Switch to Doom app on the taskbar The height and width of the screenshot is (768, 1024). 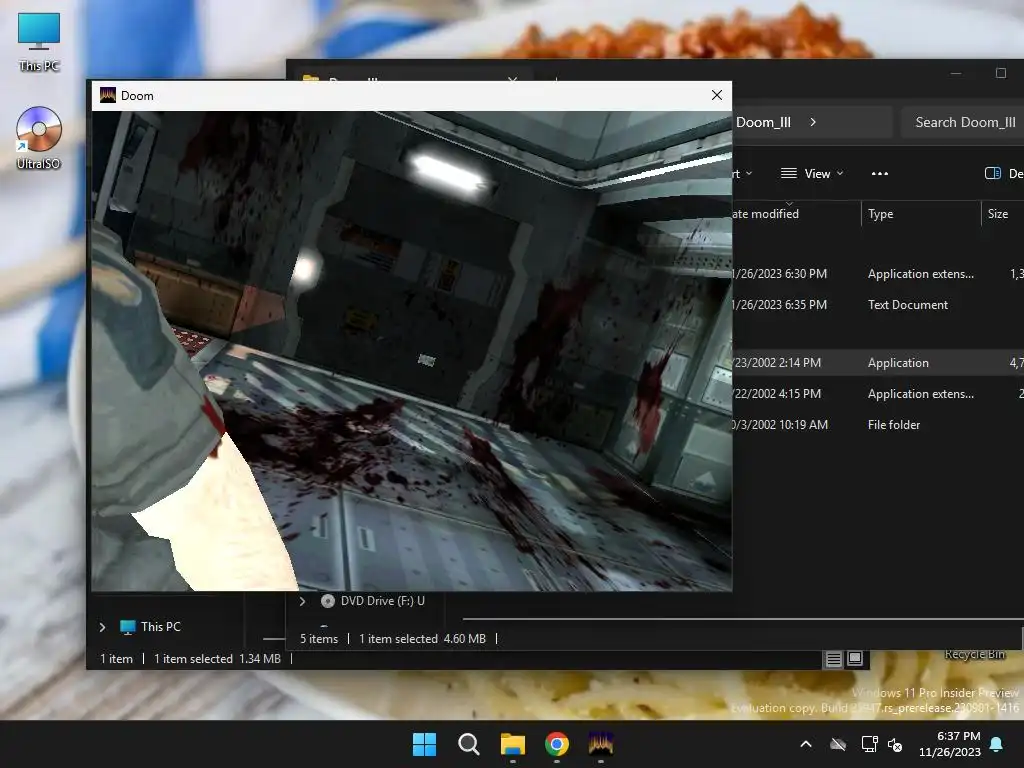pyautogui.click(x=601, y=744)
